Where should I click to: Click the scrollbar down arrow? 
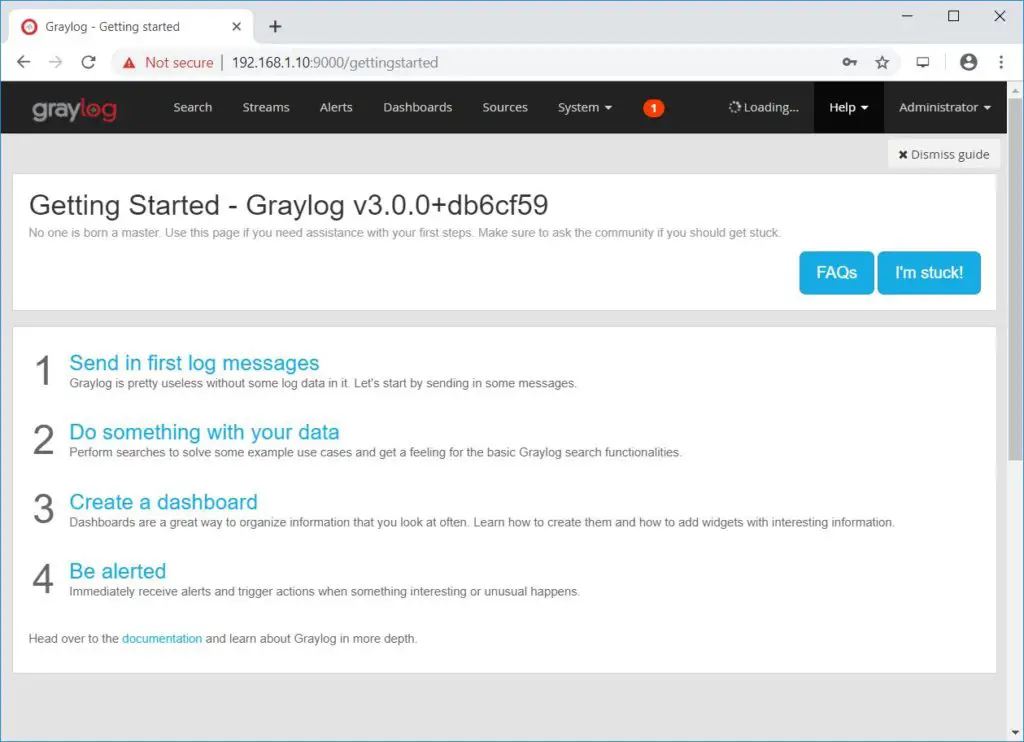[1016, 733]
